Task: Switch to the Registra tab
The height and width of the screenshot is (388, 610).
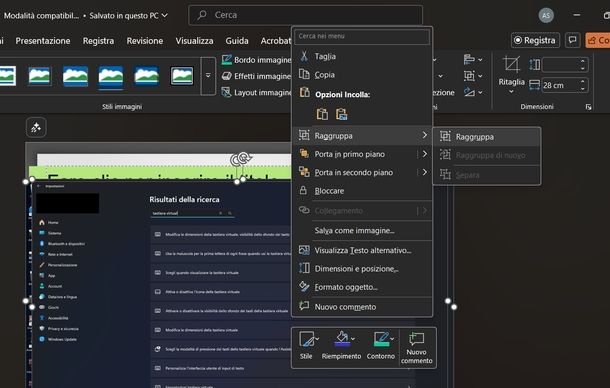Action: point(98,41)
